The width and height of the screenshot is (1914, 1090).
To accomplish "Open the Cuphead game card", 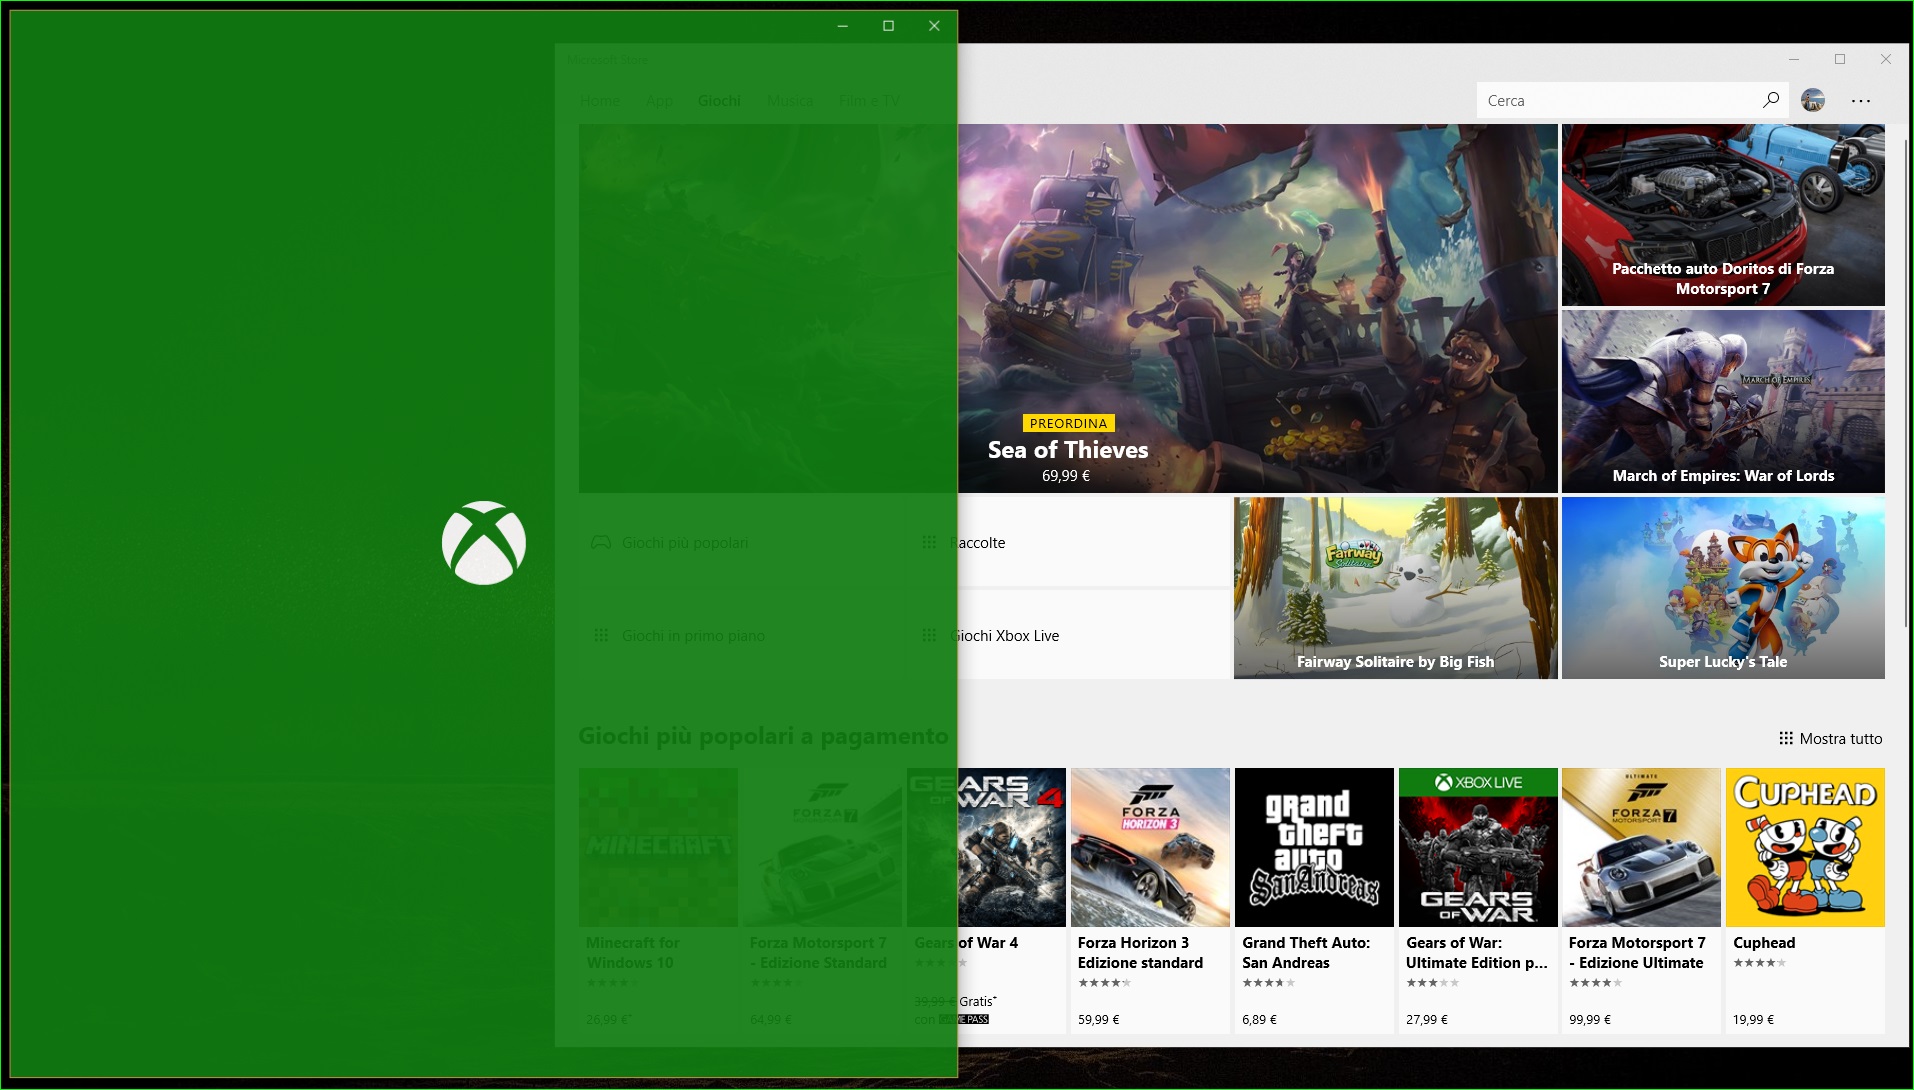I will pos(1805,900).
